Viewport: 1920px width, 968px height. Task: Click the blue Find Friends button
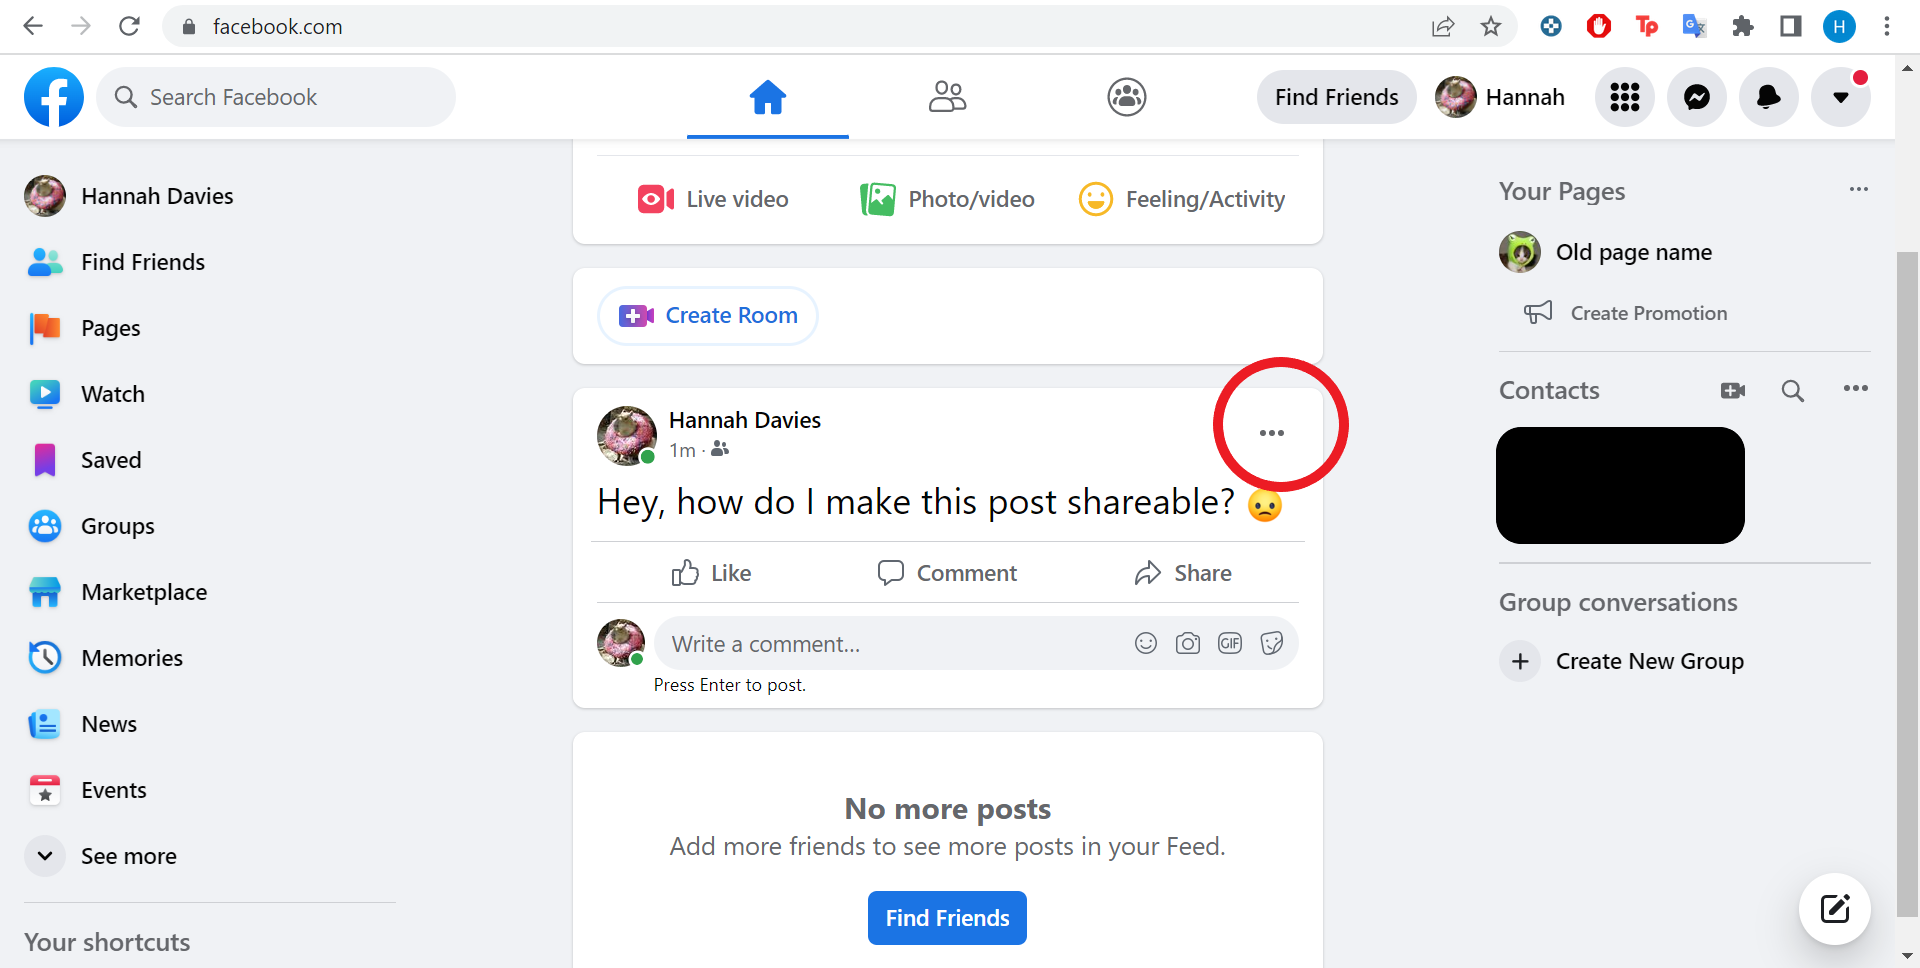tap(947, 918)
